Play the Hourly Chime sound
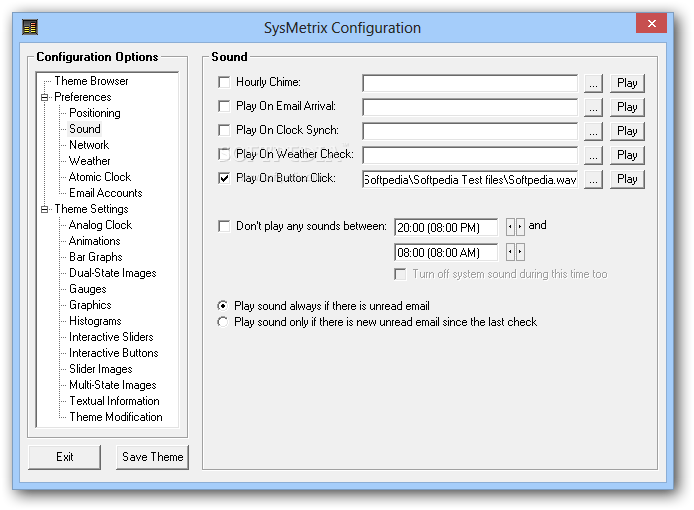Viewport: 694px width, 510px height. click(x=627, y=83)
